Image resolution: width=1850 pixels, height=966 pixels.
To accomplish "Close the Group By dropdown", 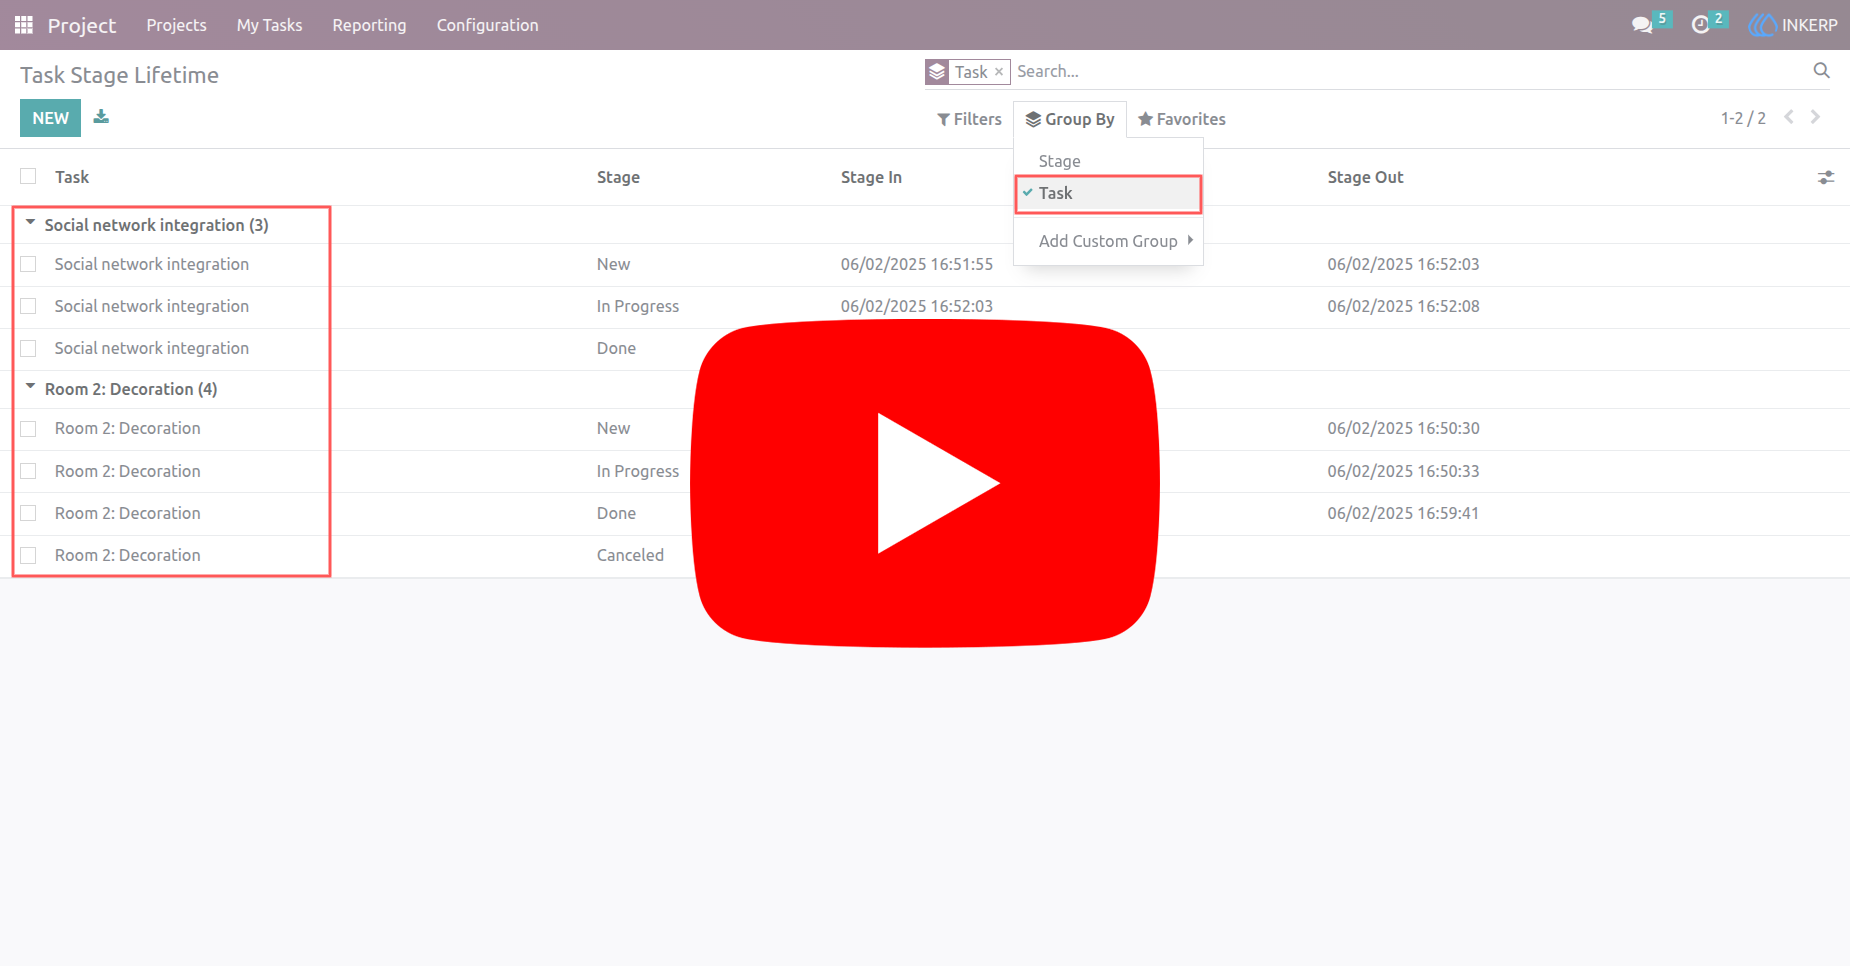I will click(1070, 119).
